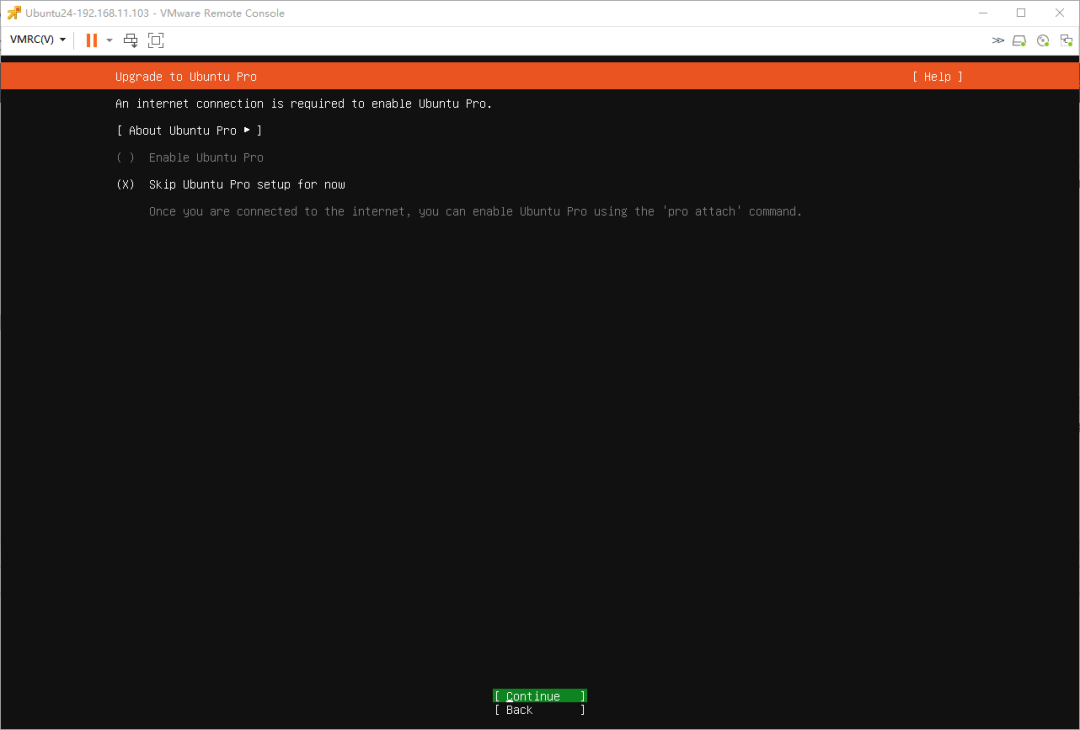Click the send Ctrl+Alt+Del icon
The width and height of the screenshot is (1080, 730).
(x=130, y=40)
